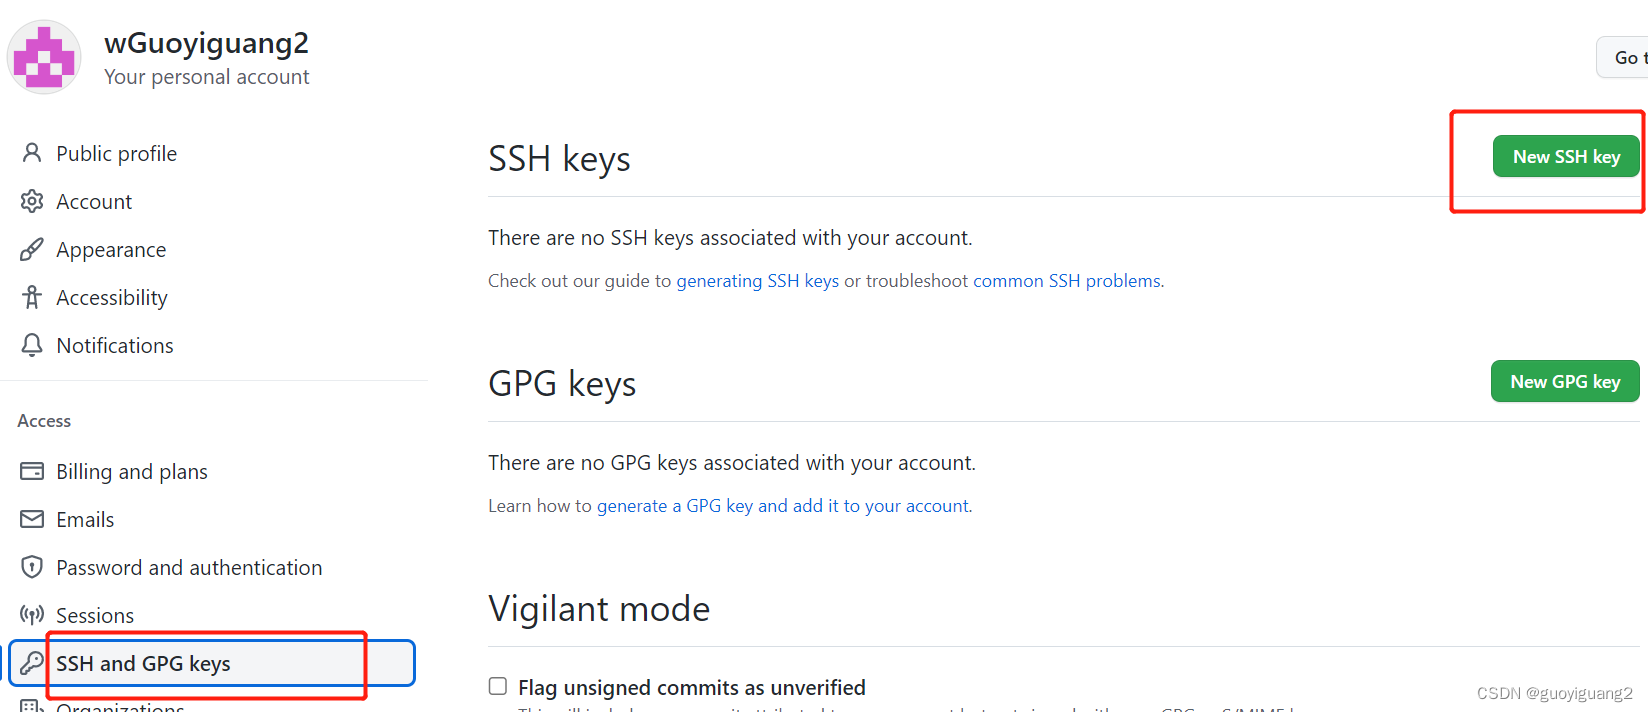The height and width of the screenshot is (712, 1648).
Task: Enable Flag unsigned commits as unverified checkbox
Action: point(497,686)
